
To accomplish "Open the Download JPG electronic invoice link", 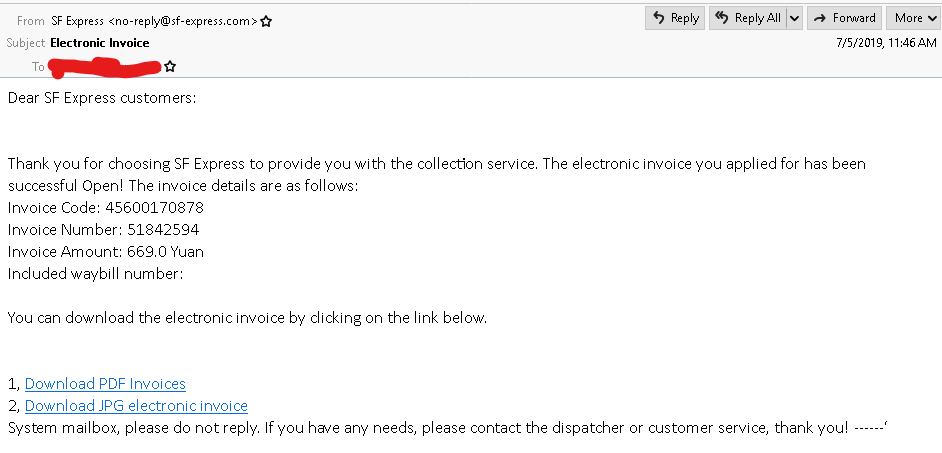I will [136, 406].
